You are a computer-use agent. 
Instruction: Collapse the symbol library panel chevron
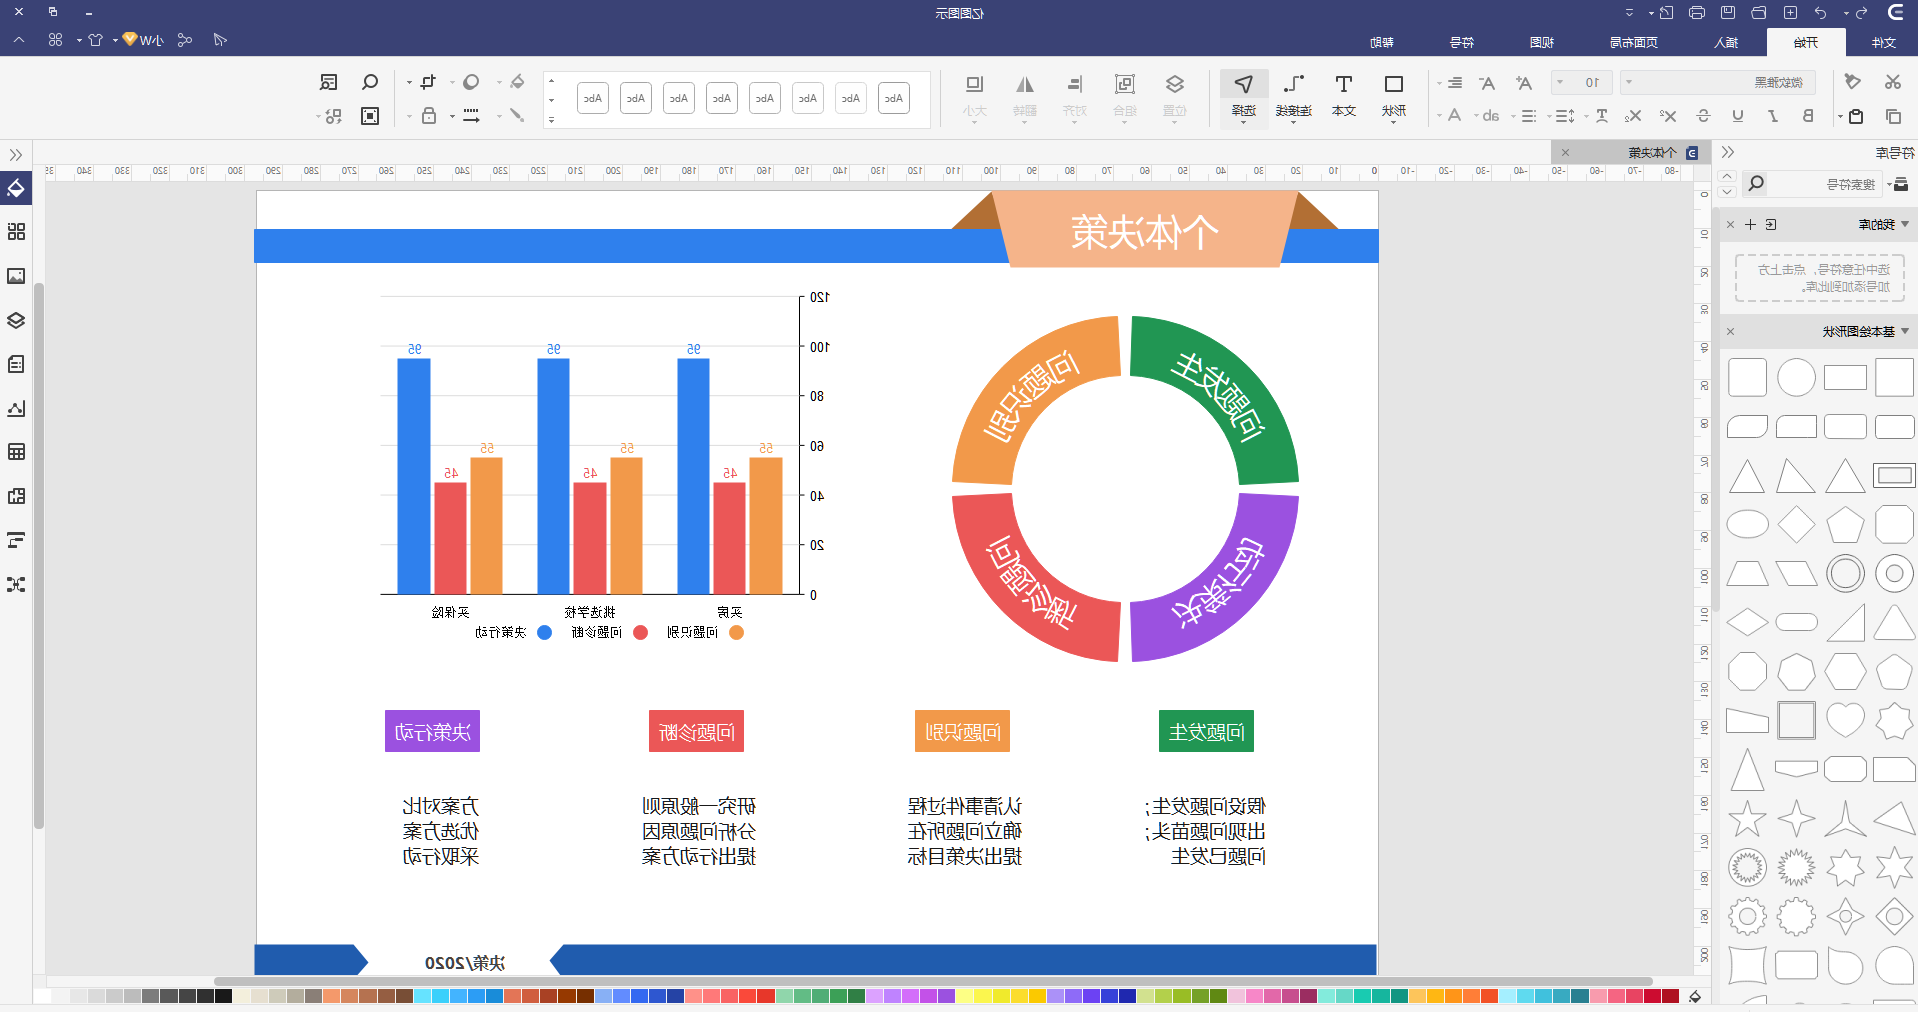coord(1728,153)
